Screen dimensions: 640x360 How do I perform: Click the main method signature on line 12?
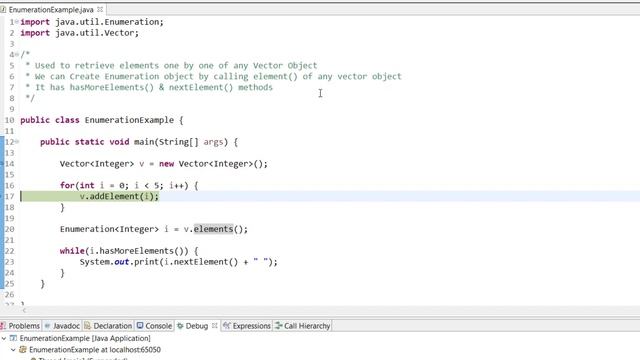[x=139, y=142]
